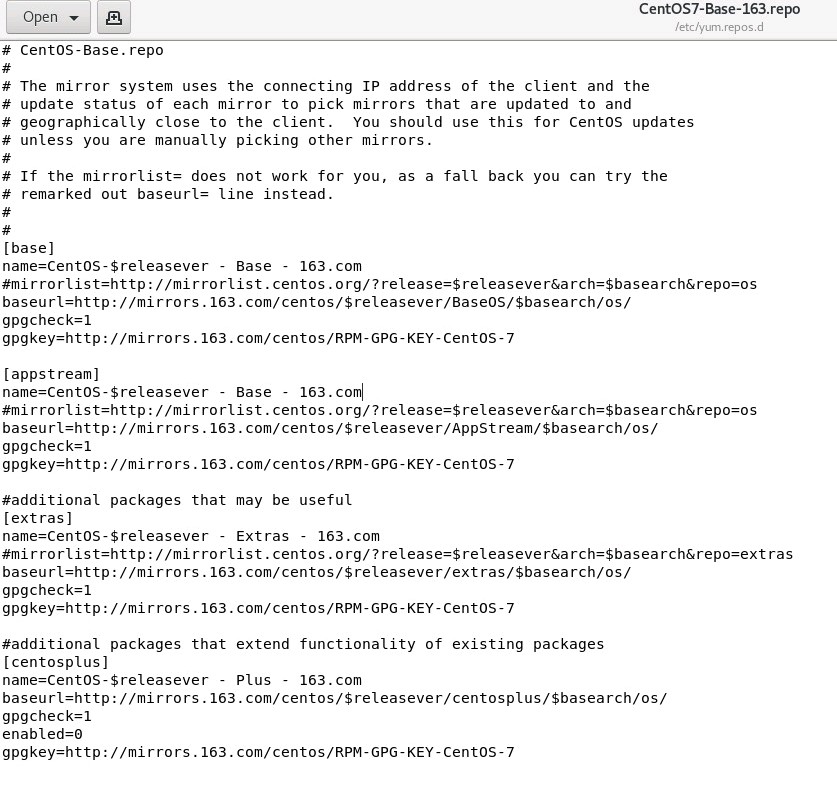Click the /etc/yum.repos.d path subtitle
Viewport: 837px width, 790px height.
click(719, 27)
